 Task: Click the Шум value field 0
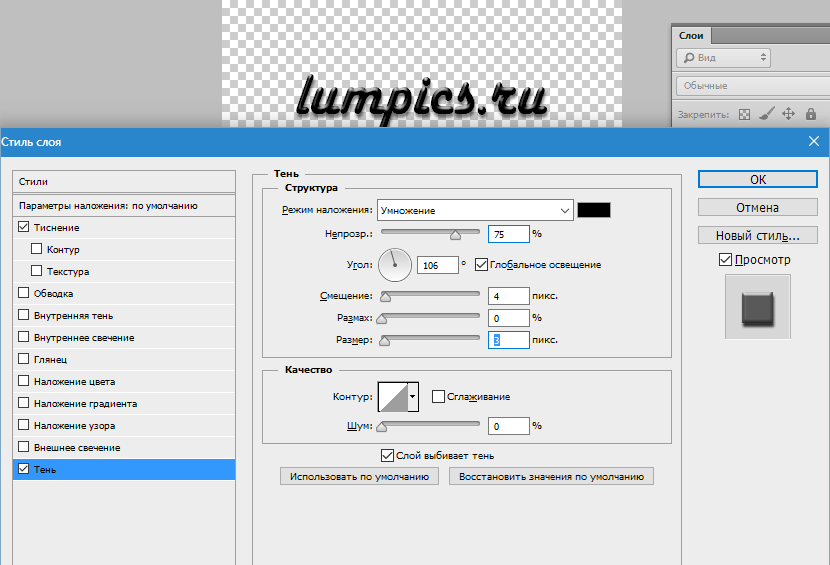[x=509, y=426]
